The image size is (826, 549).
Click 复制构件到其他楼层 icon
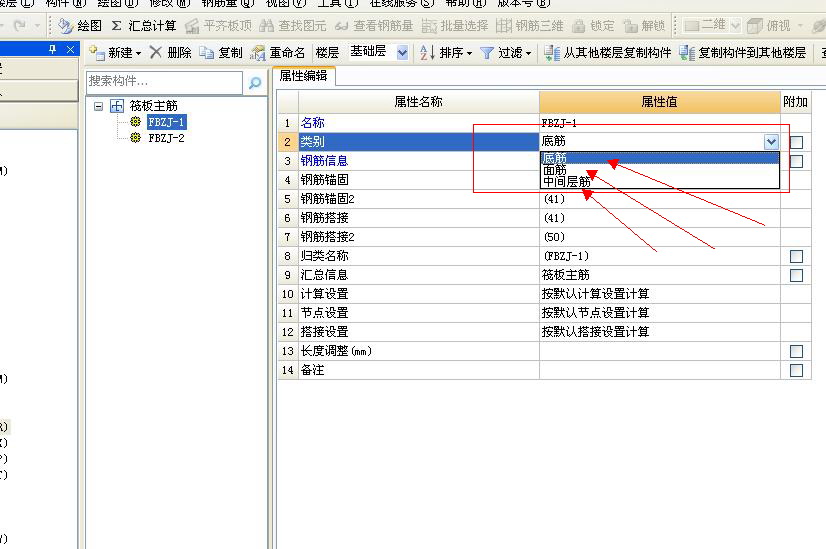click(x=687, y=53)
